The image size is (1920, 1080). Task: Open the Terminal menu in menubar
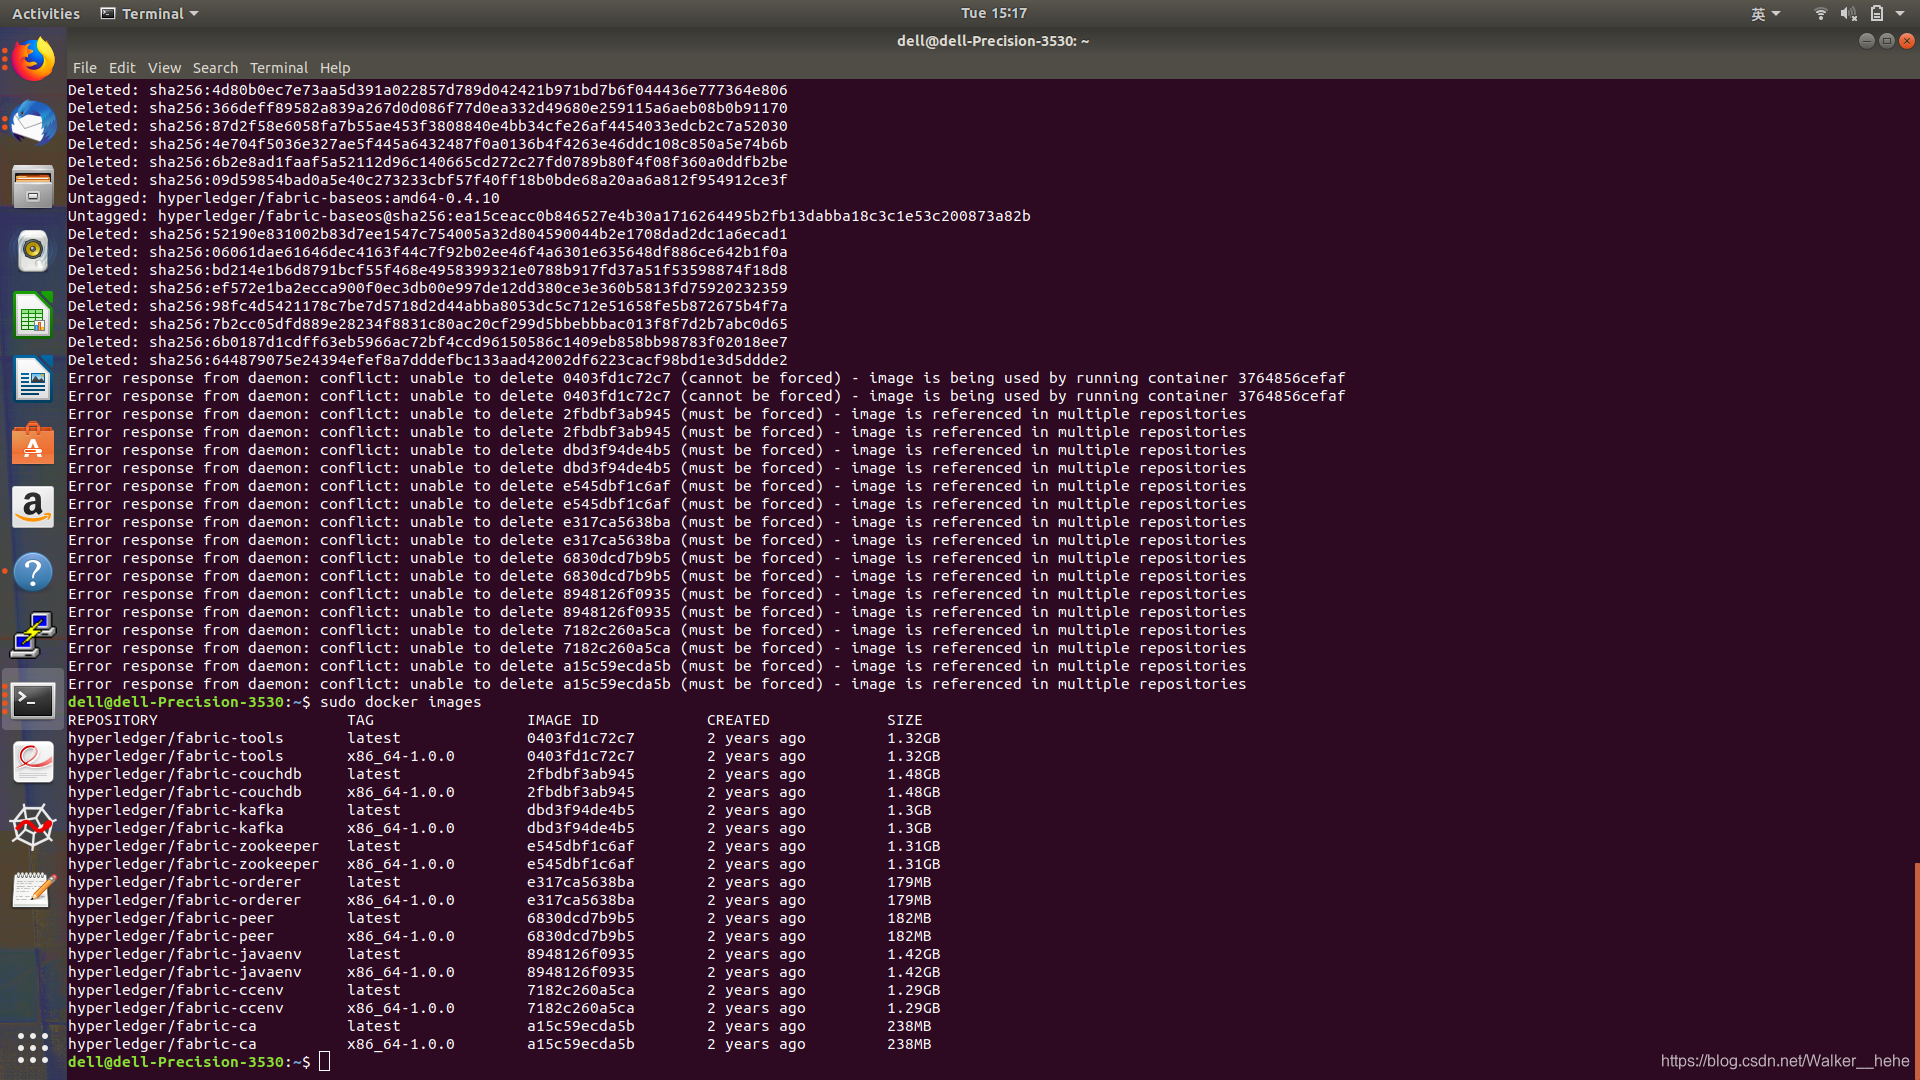tap(278, 68)
